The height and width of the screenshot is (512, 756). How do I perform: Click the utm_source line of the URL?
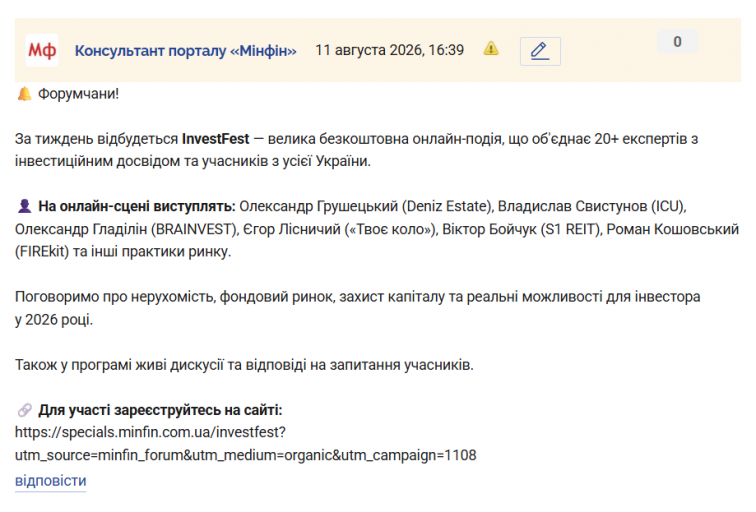(245, 455)
